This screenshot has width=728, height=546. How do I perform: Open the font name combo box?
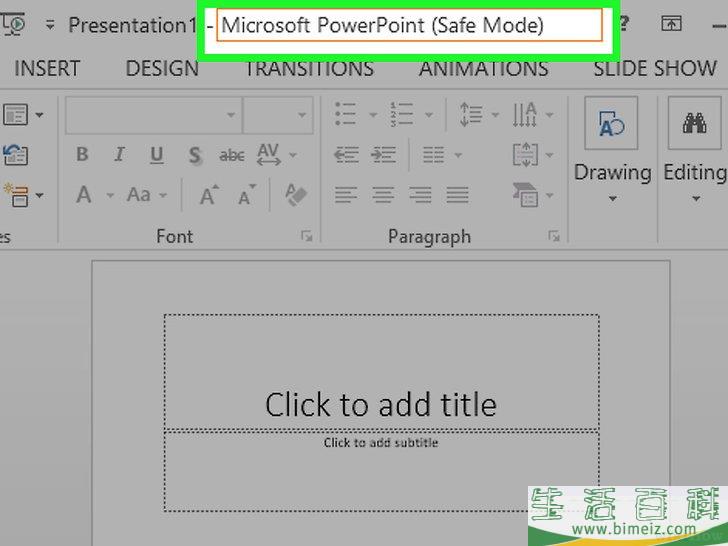[x=154, y=115]
